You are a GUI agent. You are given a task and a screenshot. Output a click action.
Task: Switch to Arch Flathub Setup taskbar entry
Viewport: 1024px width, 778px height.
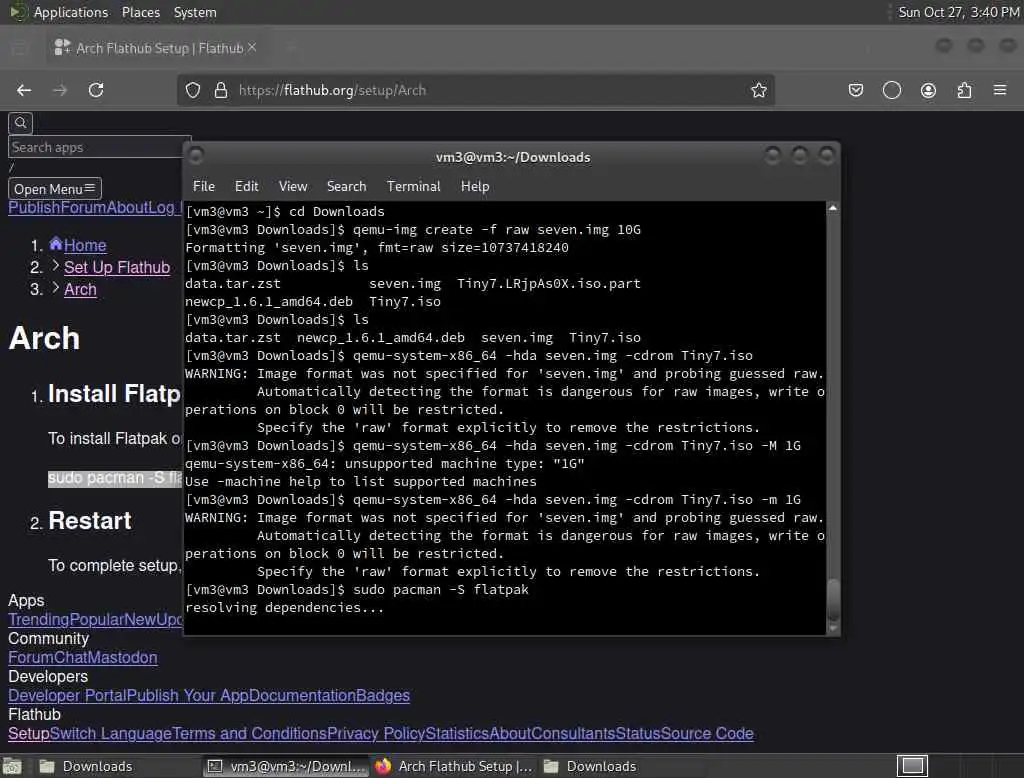[454, 766]
